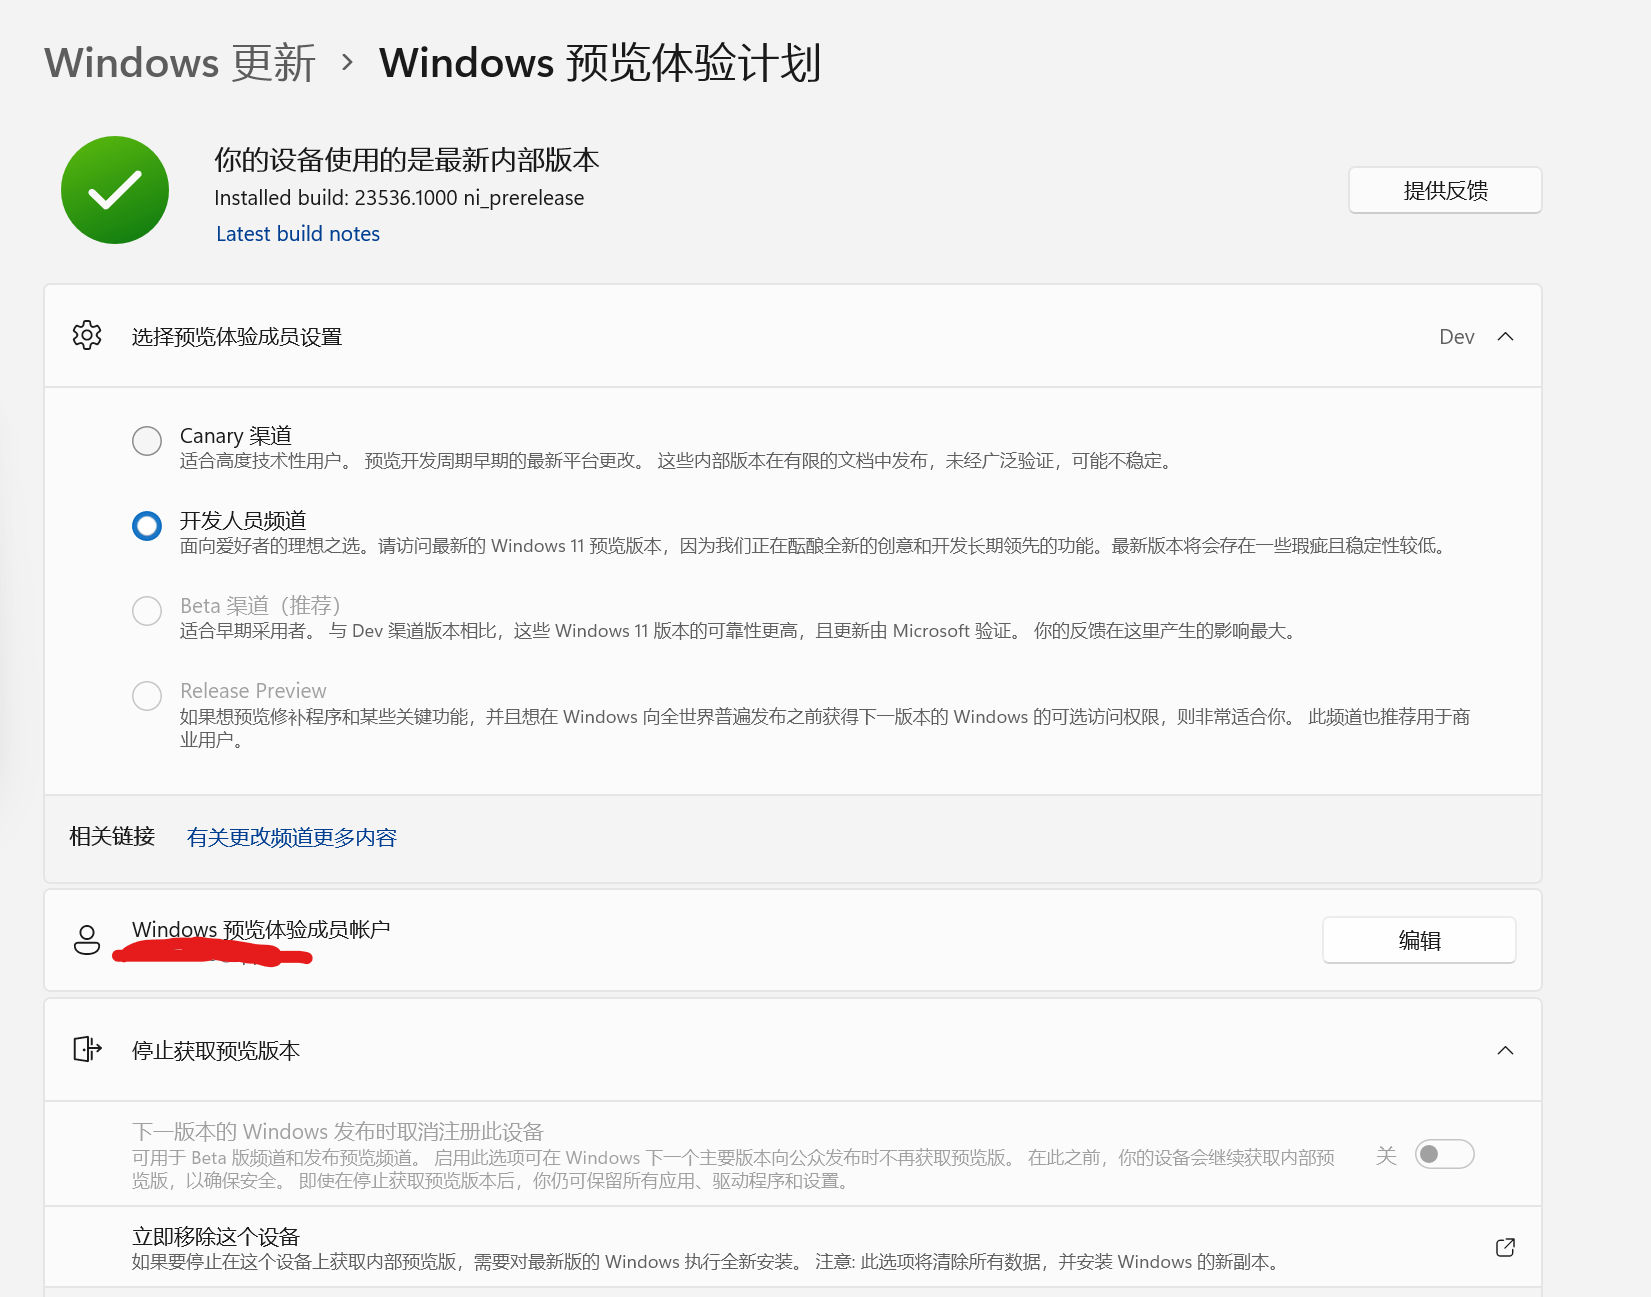
Task: Open the external link icon for 立即移除这个设备
Action: coord(1505,1247)
